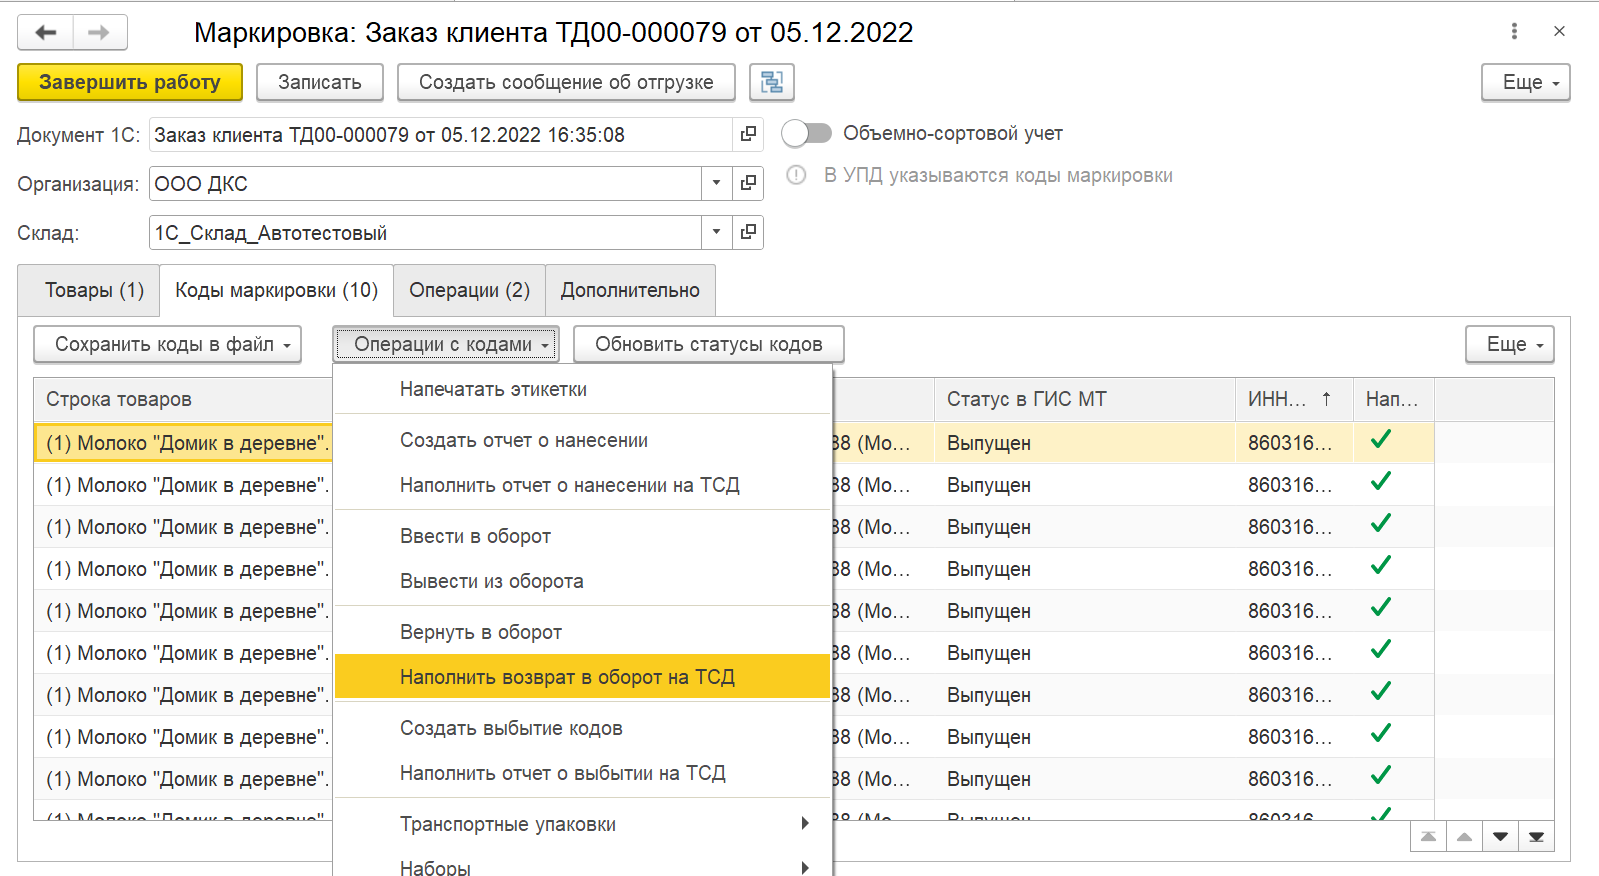Open the top Еще dropdown button
Image resolution: width=1599 pixels, height=876 pixels.
click(1525, 82)
